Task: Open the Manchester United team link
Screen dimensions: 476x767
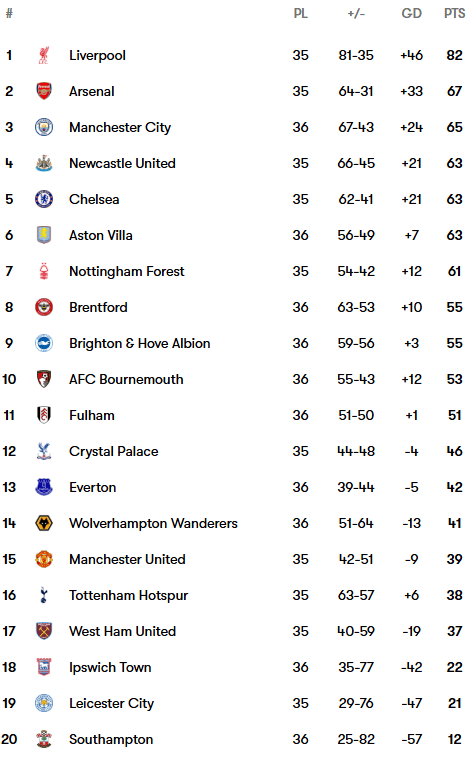Action: coord(127,559)
